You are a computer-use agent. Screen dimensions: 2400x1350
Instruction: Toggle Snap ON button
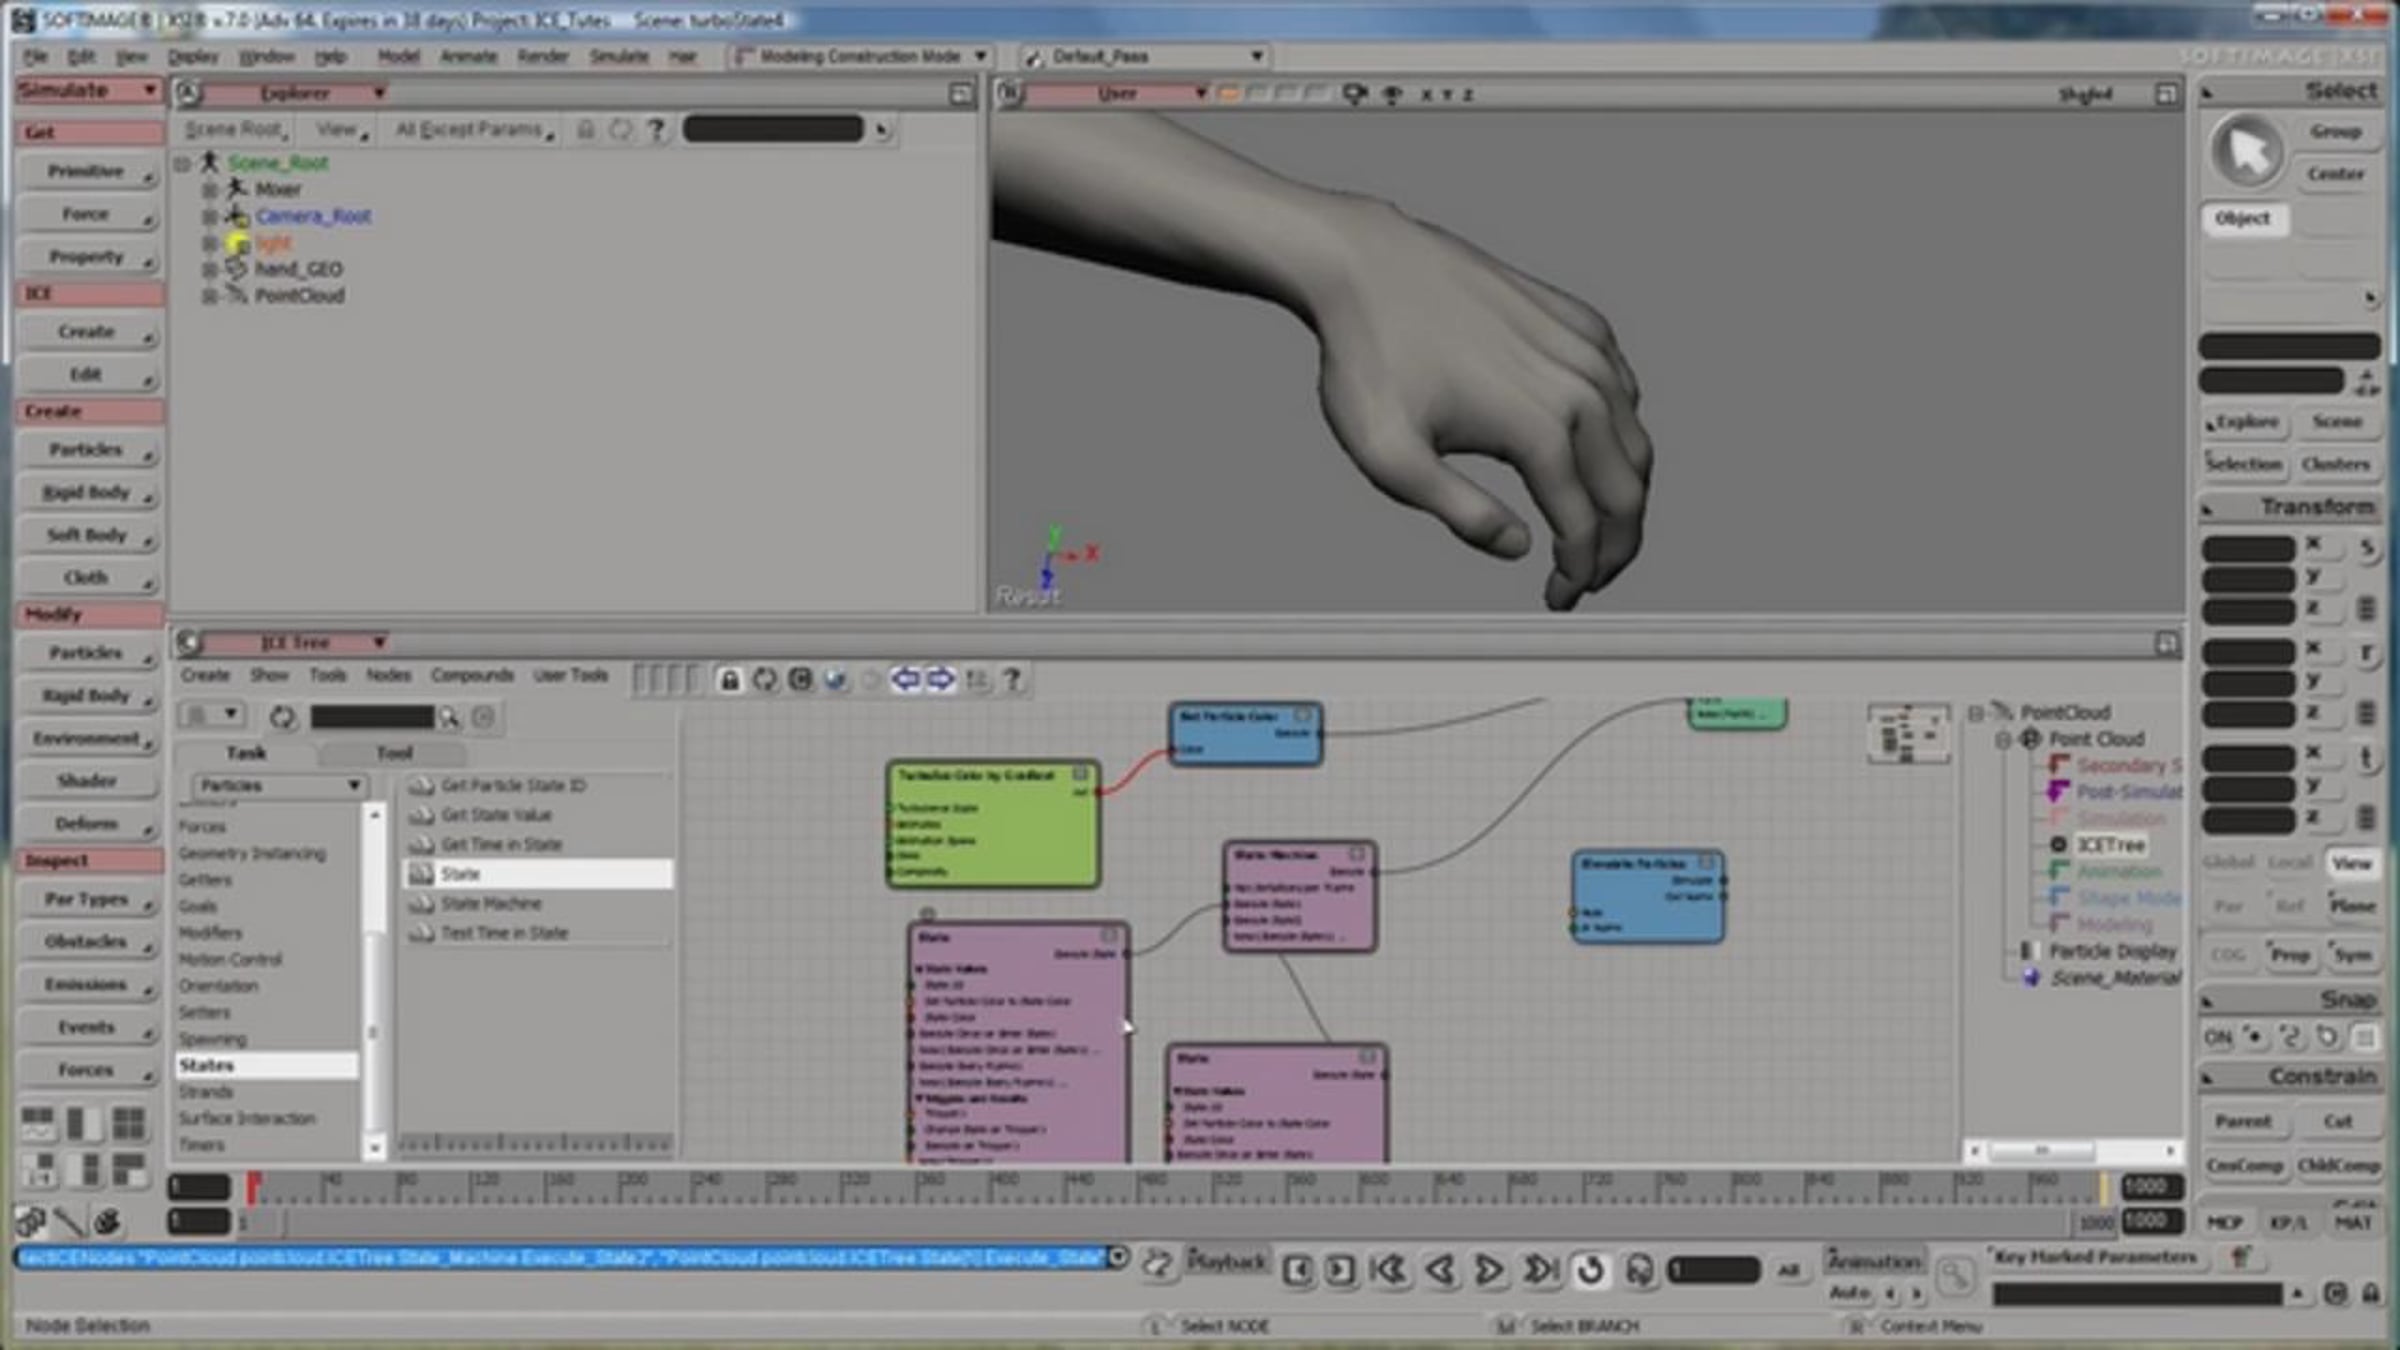pos(2218,1037)
